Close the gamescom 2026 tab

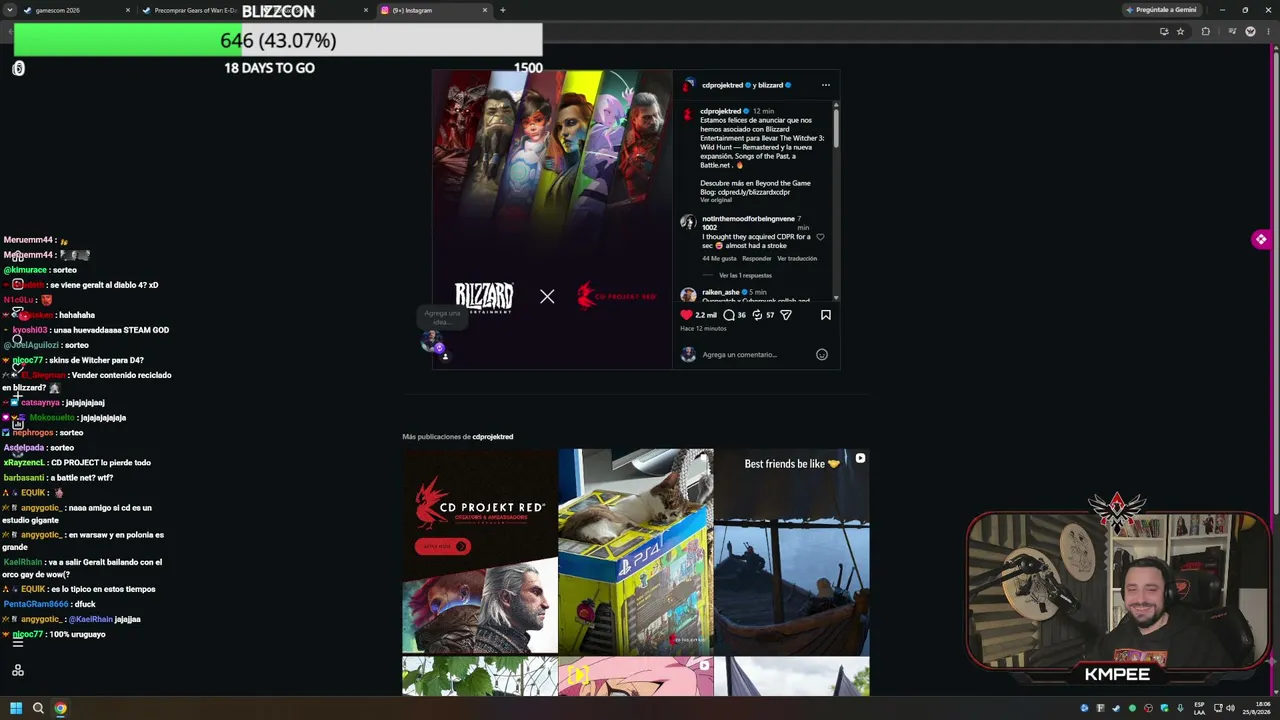[128, 10]
